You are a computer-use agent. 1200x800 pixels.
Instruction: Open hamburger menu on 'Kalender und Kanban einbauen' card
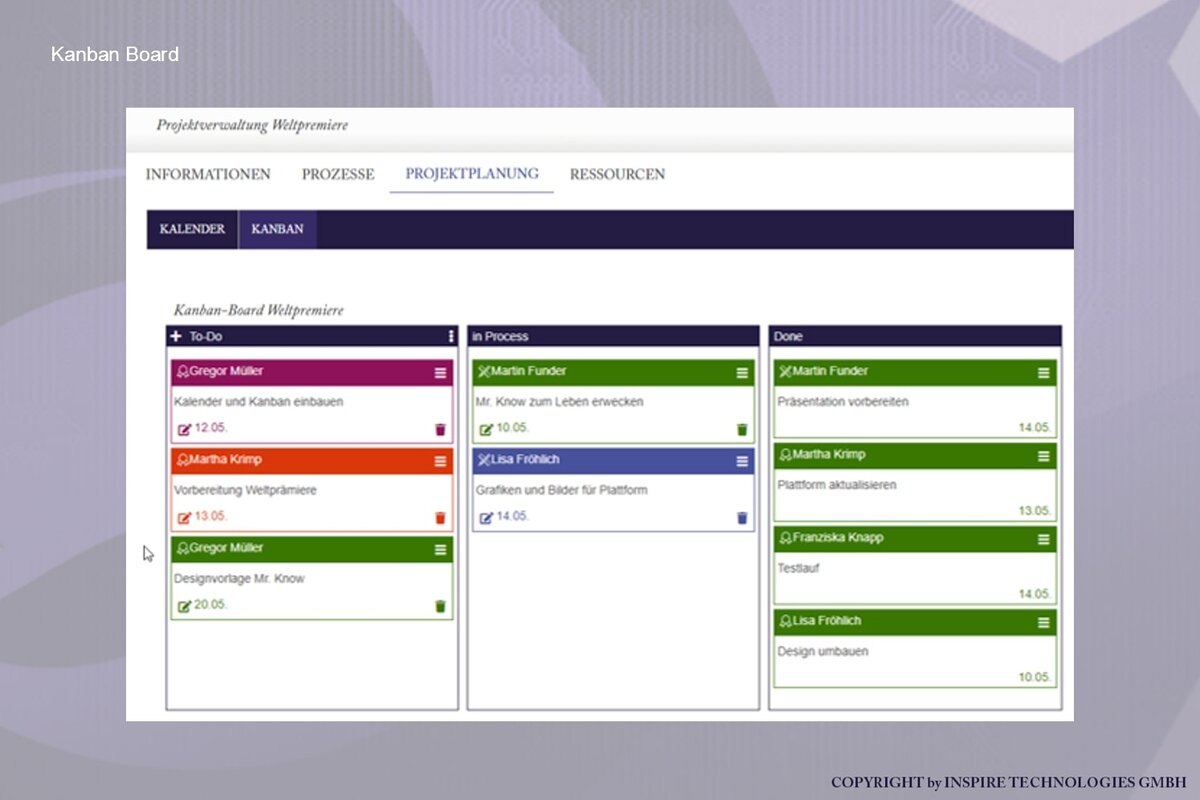[x=440, y=373]
